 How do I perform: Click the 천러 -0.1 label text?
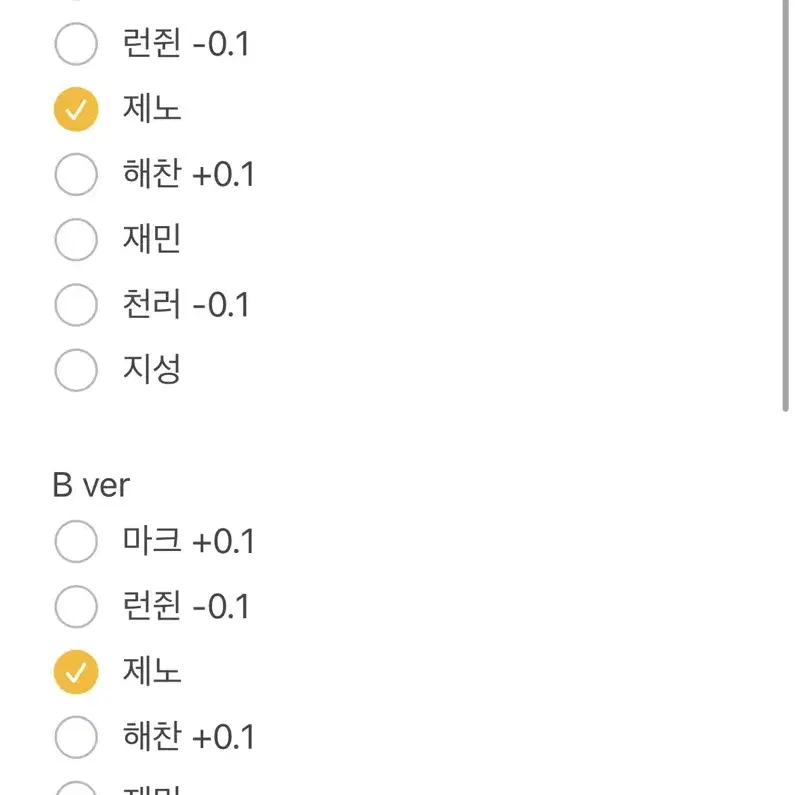(x=186, y=304)
